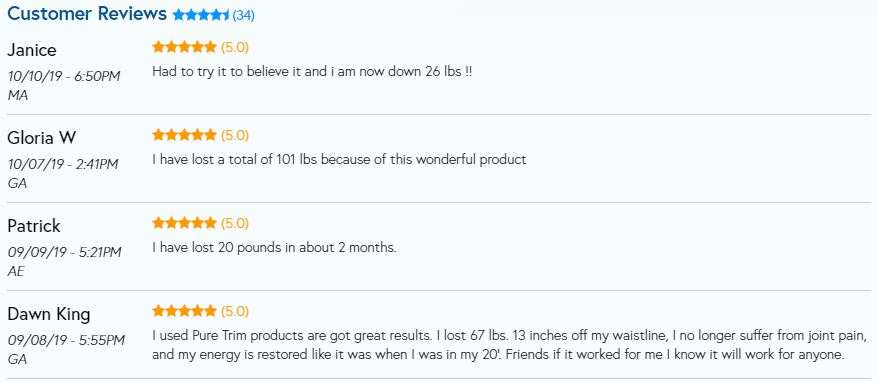Click Patrick's five-star rating icons
Viewport: 878px width, 382px height.
[x=184, y=223]
